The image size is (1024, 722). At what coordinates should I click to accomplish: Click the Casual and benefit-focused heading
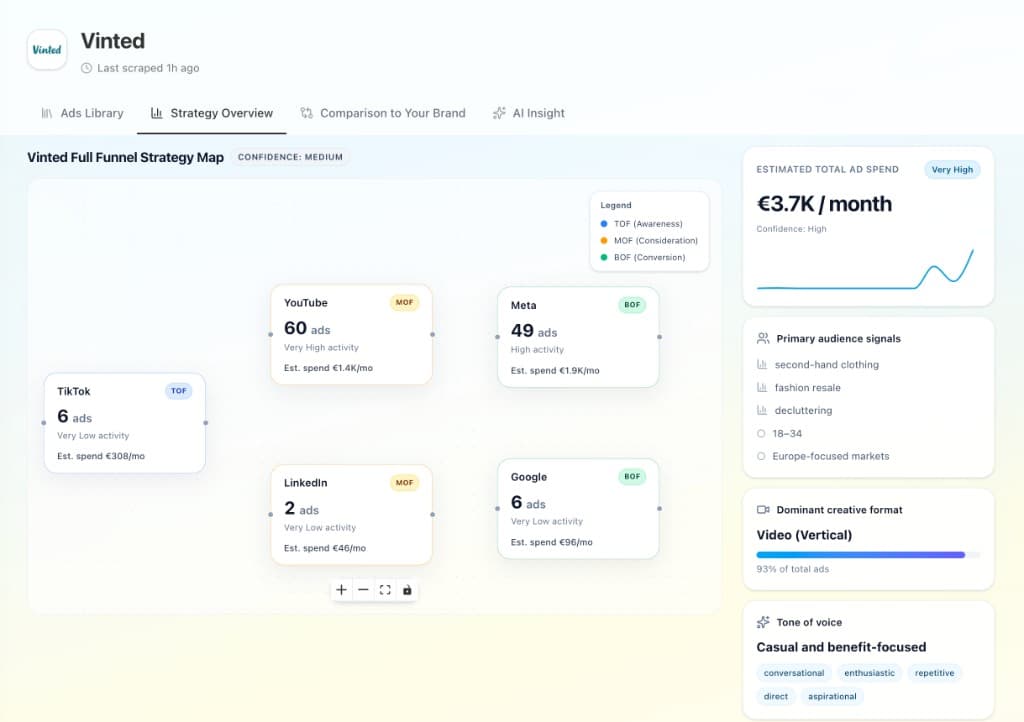click(841, 647)
